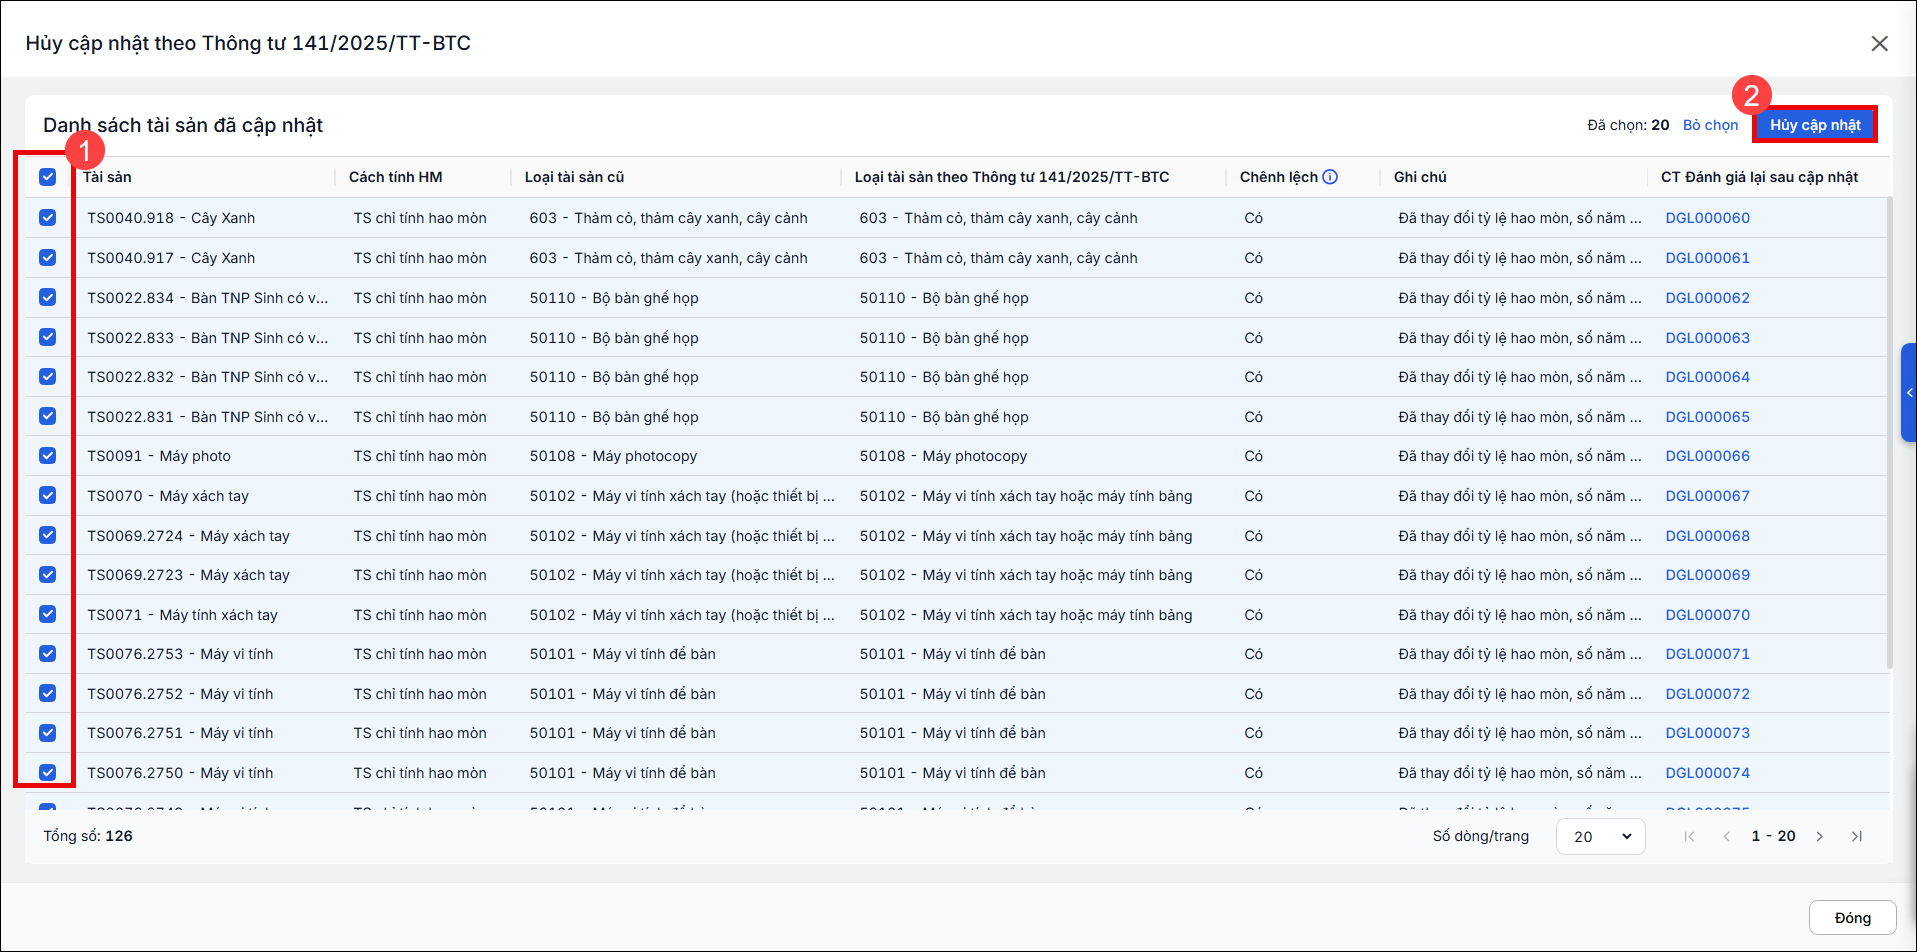
Task: Open revaluation voucher DGL000060
Action: click(1707, 218)
